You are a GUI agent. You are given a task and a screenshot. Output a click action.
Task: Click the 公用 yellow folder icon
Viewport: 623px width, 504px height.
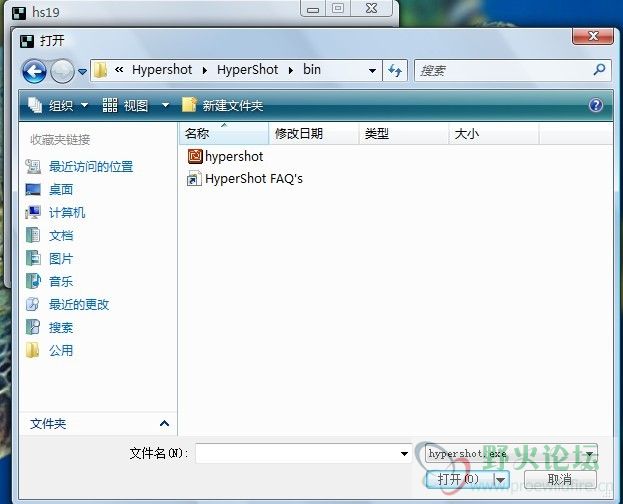click(x=33, y=350)
